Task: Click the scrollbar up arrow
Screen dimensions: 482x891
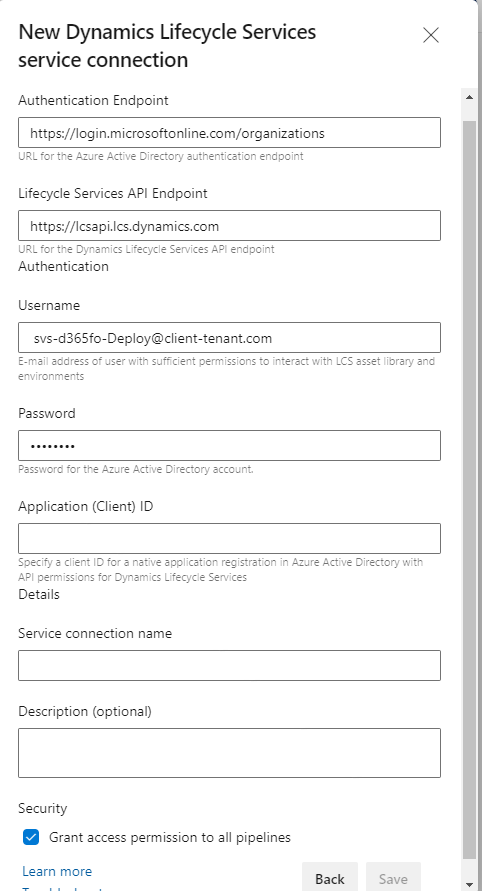Action: click(469, 97)
